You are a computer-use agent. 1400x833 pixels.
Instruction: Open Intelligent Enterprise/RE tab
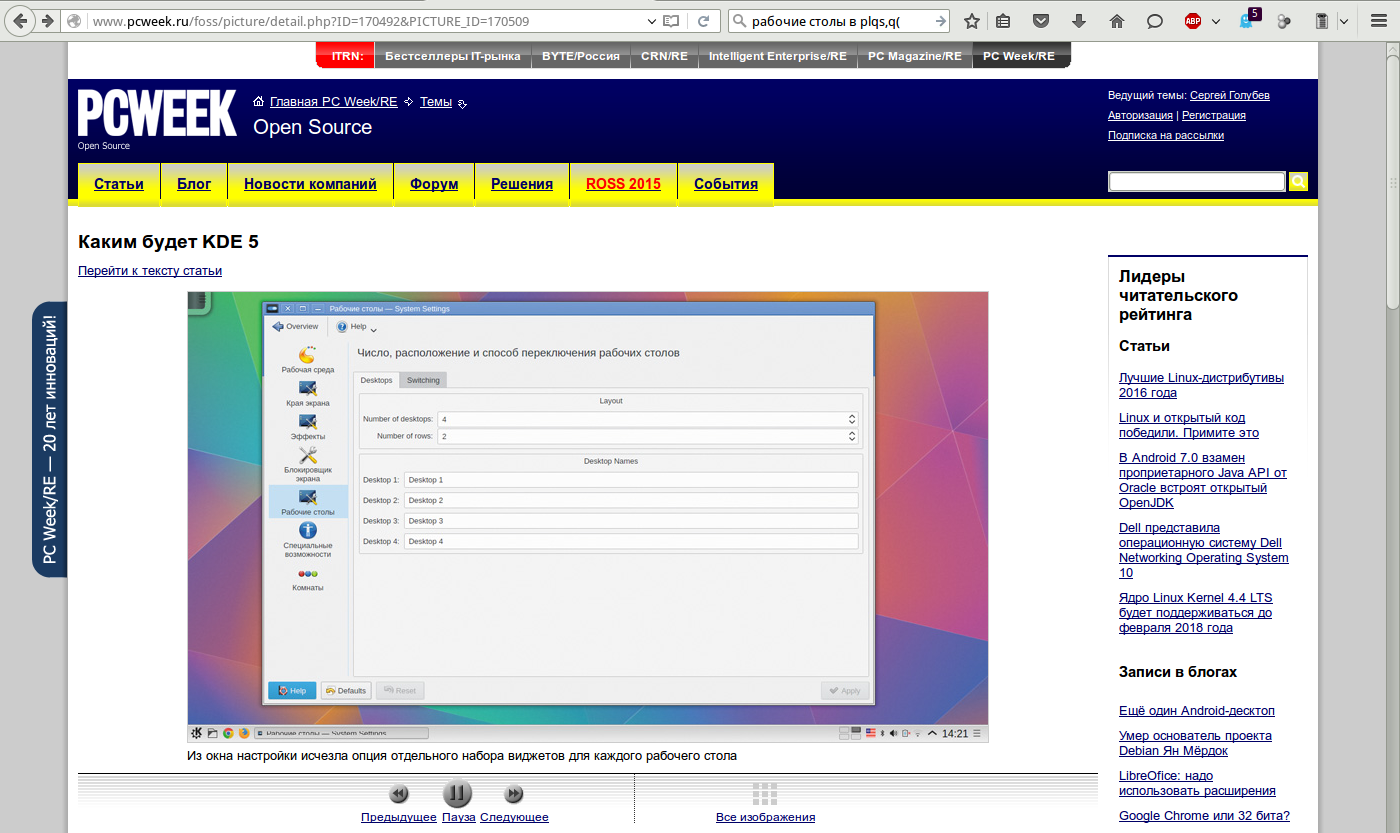[778, 56]
